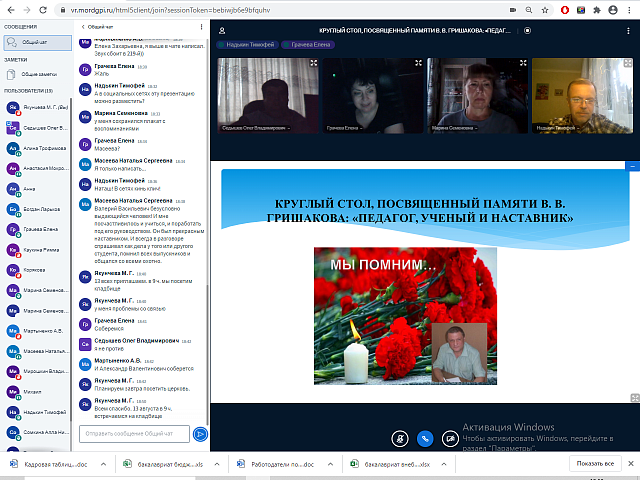Image resolution: width=640 pixels, height=480 pixels.
Task: Open menu for Работодатели по...doc download
Action: [x=330, y=464]
